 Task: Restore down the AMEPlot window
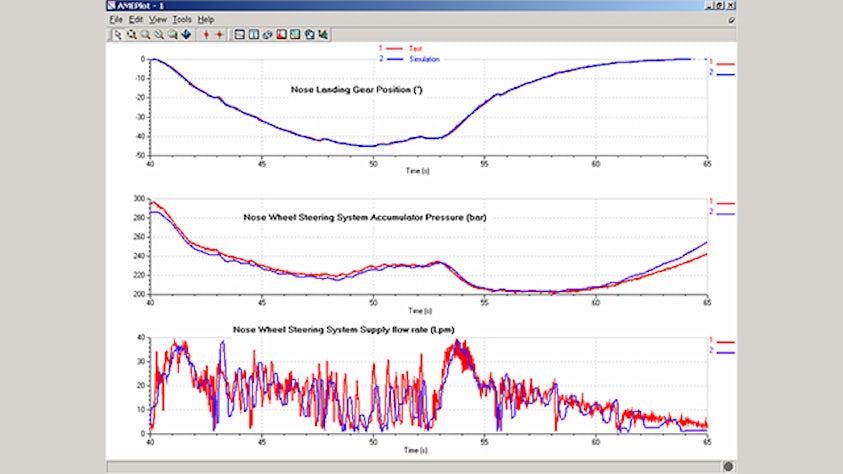(x=719, y=5)
